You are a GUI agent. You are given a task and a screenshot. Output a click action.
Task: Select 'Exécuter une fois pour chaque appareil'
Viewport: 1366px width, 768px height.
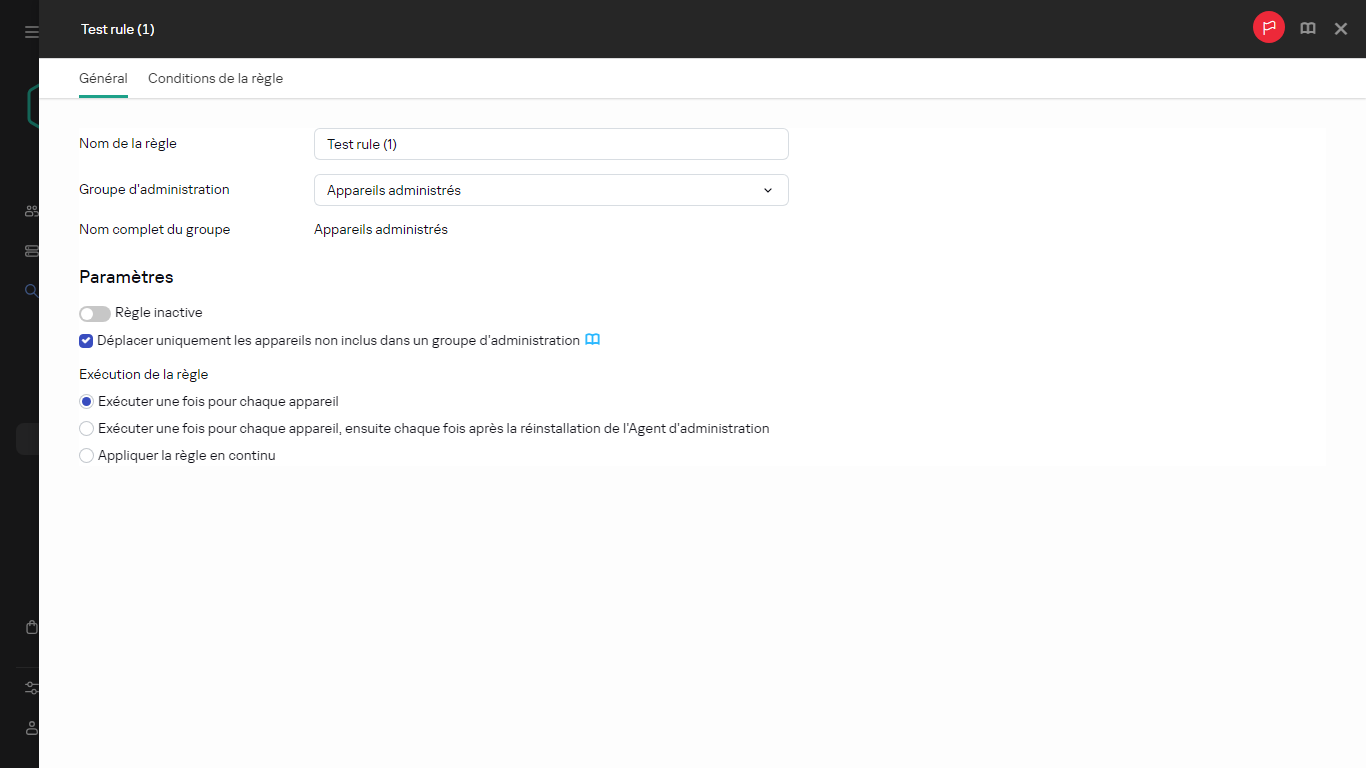point(87,402)
